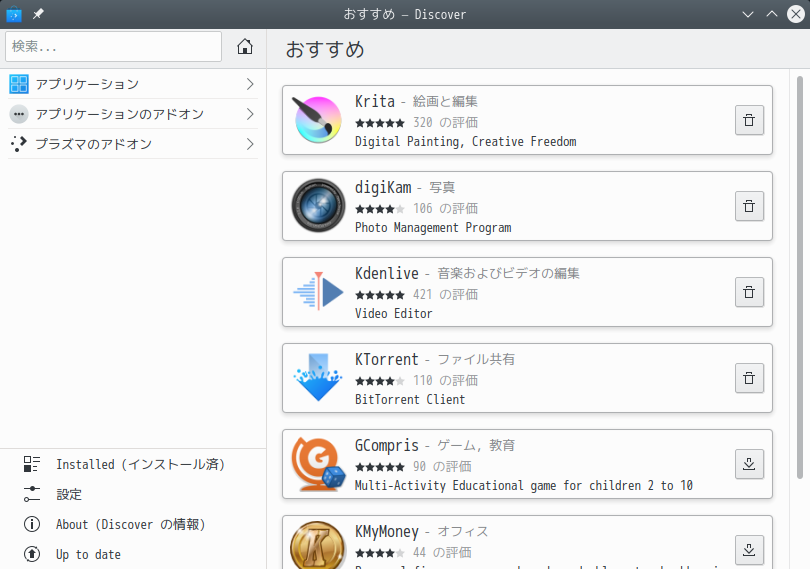This screenshot has height=569, width=810.
Task: Open the Kdenlive app title
Action: point(386,273)
